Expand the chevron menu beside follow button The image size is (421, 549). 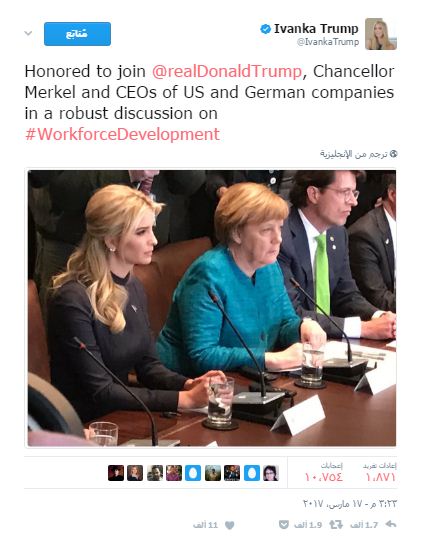pos(28,34)
